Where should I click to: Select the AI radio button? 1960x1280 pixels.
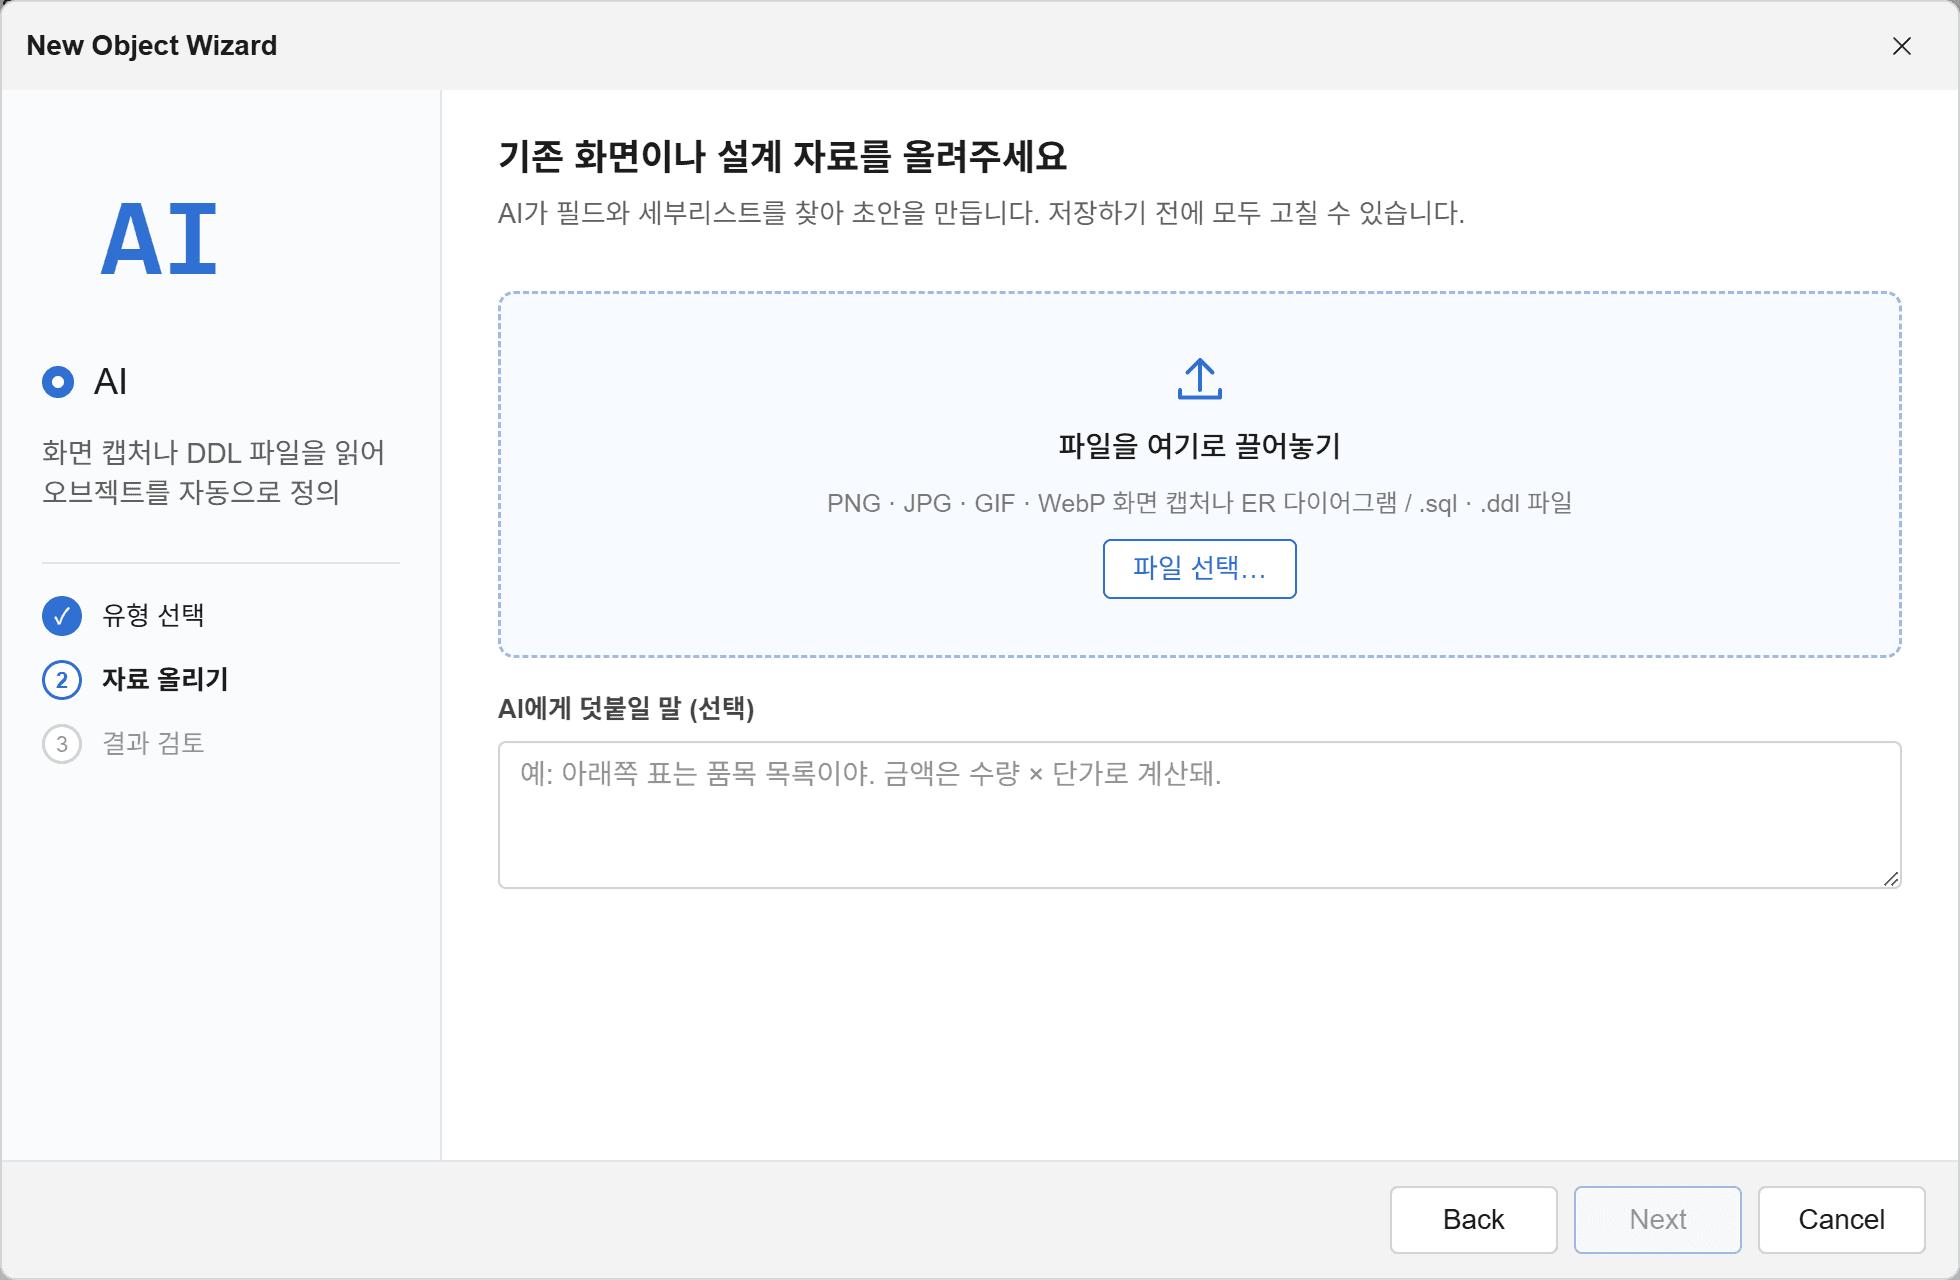(58, 382)
